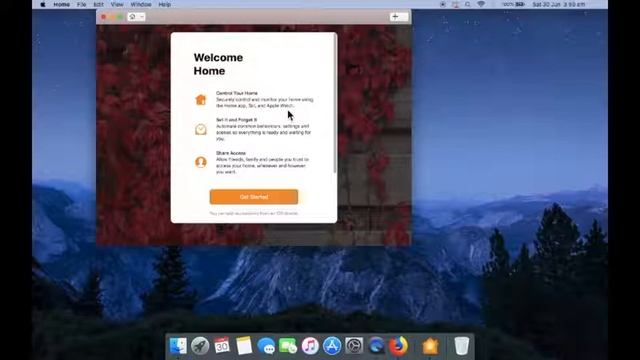640x360 pixels.
Task: Open Launchpad rocket icon in Dock
Action: pos(200,346)
